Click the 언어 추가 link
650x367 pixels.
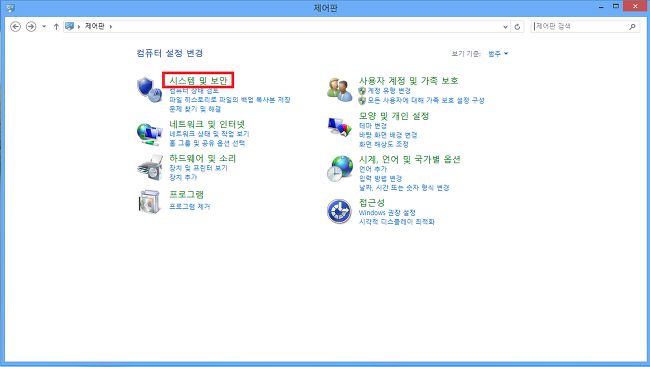pos(373,169)
